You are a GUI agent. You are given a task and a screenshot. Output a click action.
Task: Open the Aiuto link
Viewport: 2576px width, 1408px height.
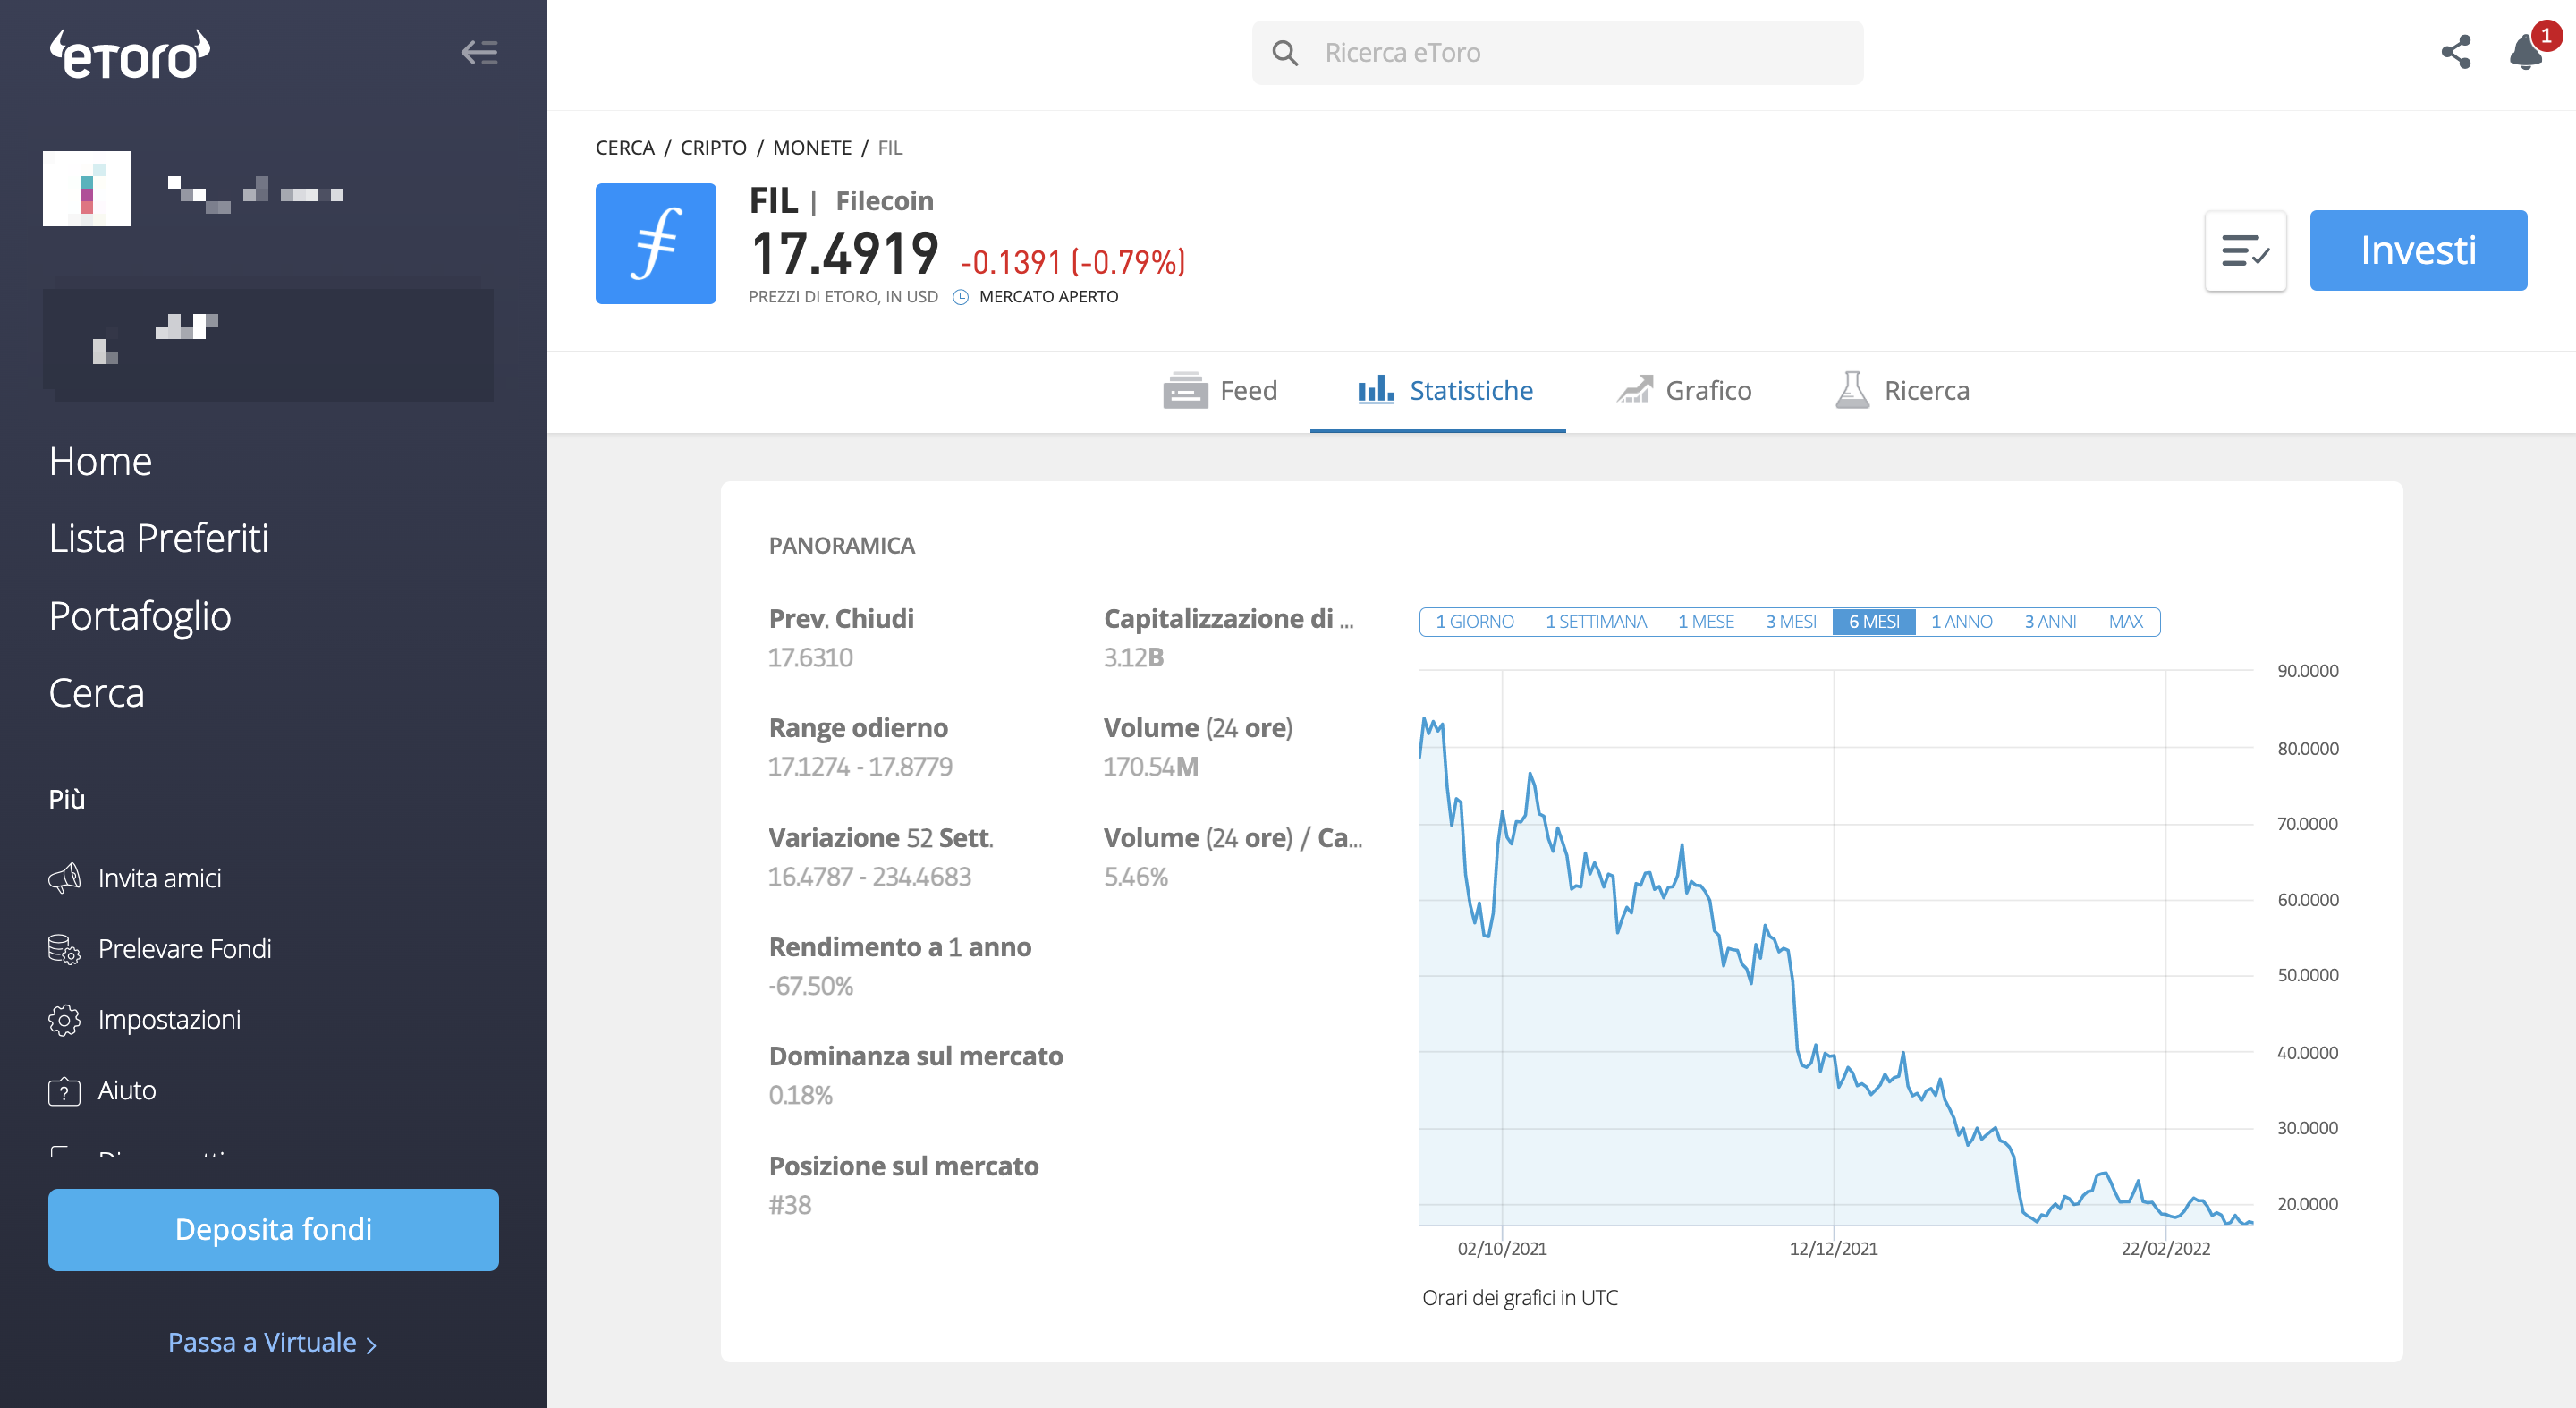pos(127,1091)
